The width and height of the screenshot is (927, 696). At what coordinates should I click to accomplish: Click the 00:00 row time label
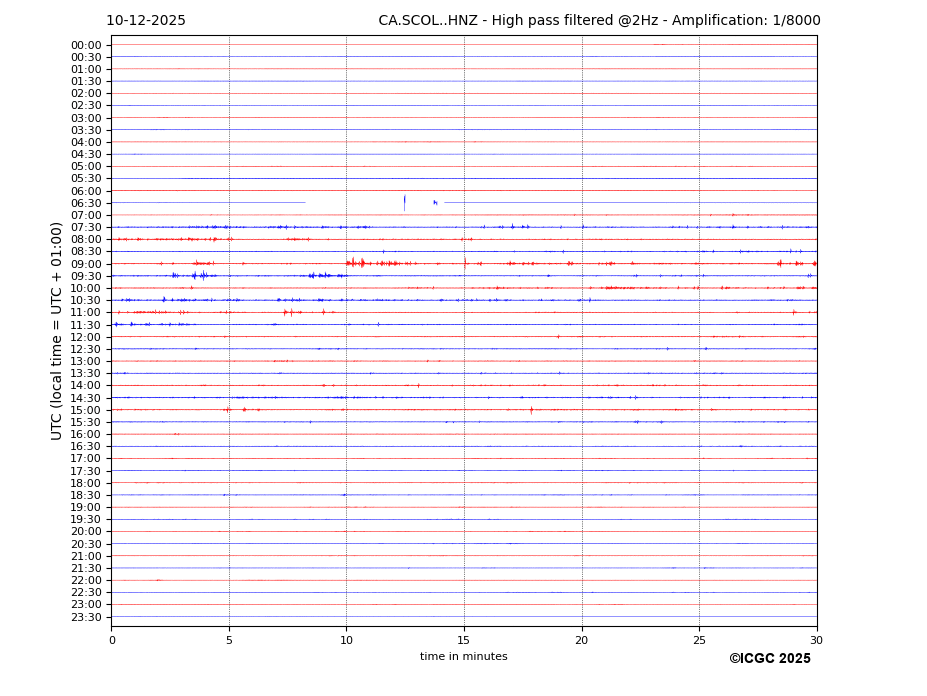point(85,45)
